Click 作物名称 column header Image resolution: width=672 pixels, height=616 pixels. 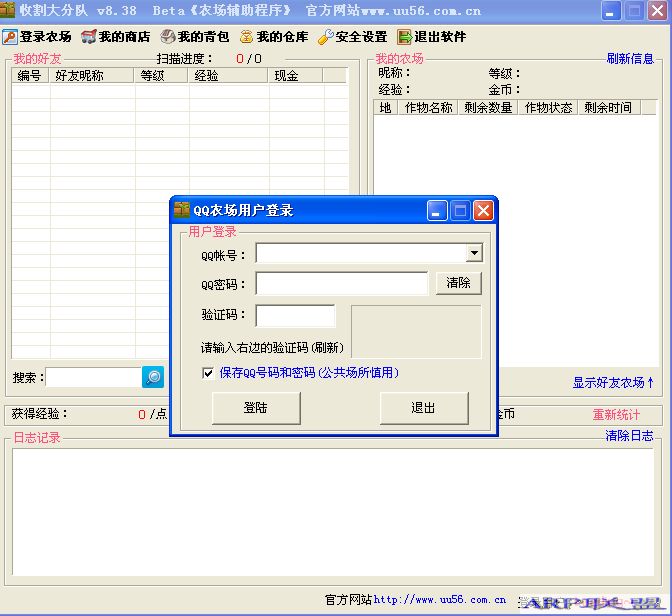pyautogui.click(x=428, y=108)
